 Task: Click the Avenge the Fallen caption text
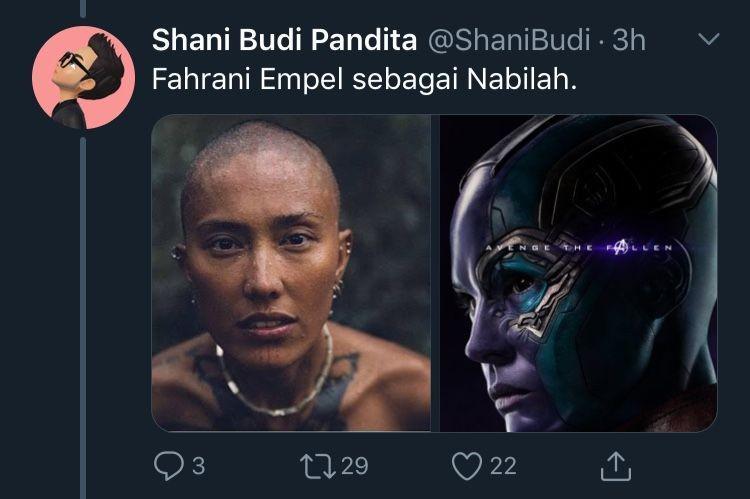579,247
